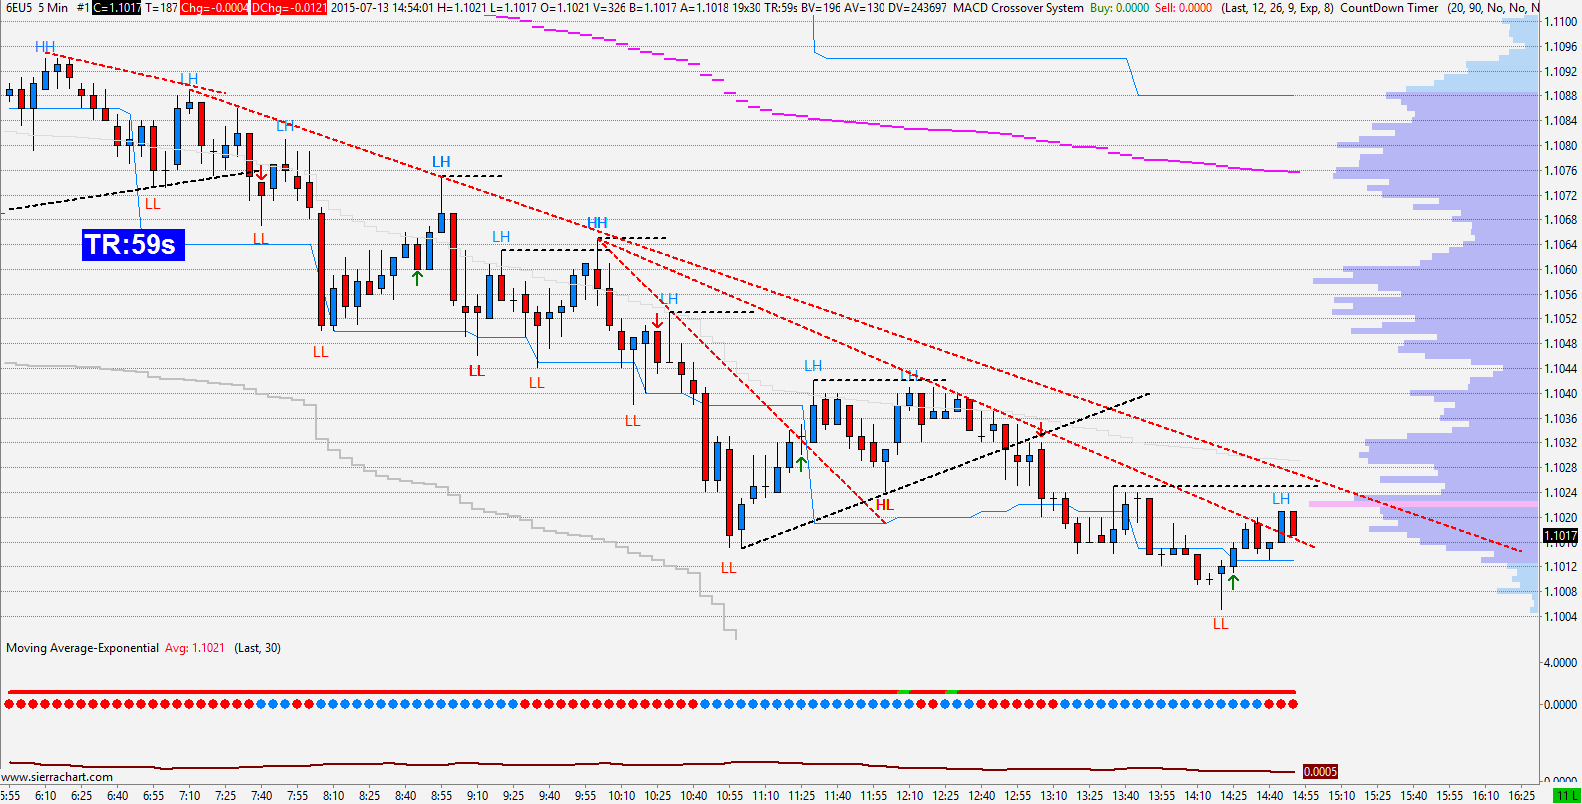This screenshot has width=1582, height=804.
Task: Click the 1.1088 price on the scale
Action: pos(1561,96)
